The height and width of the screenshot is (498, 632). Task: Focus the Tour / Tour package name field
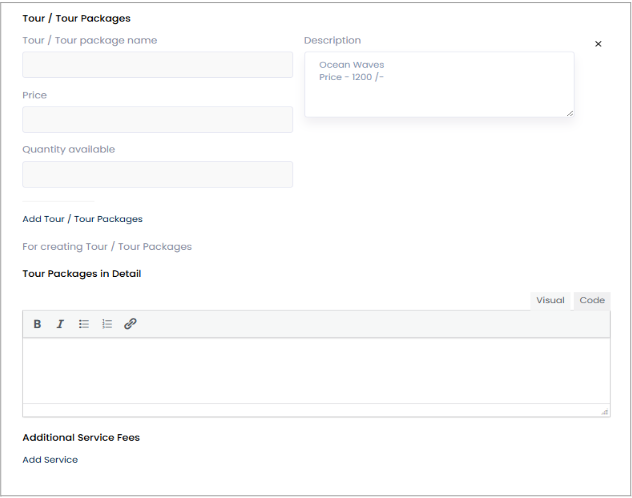click(157, 65)
